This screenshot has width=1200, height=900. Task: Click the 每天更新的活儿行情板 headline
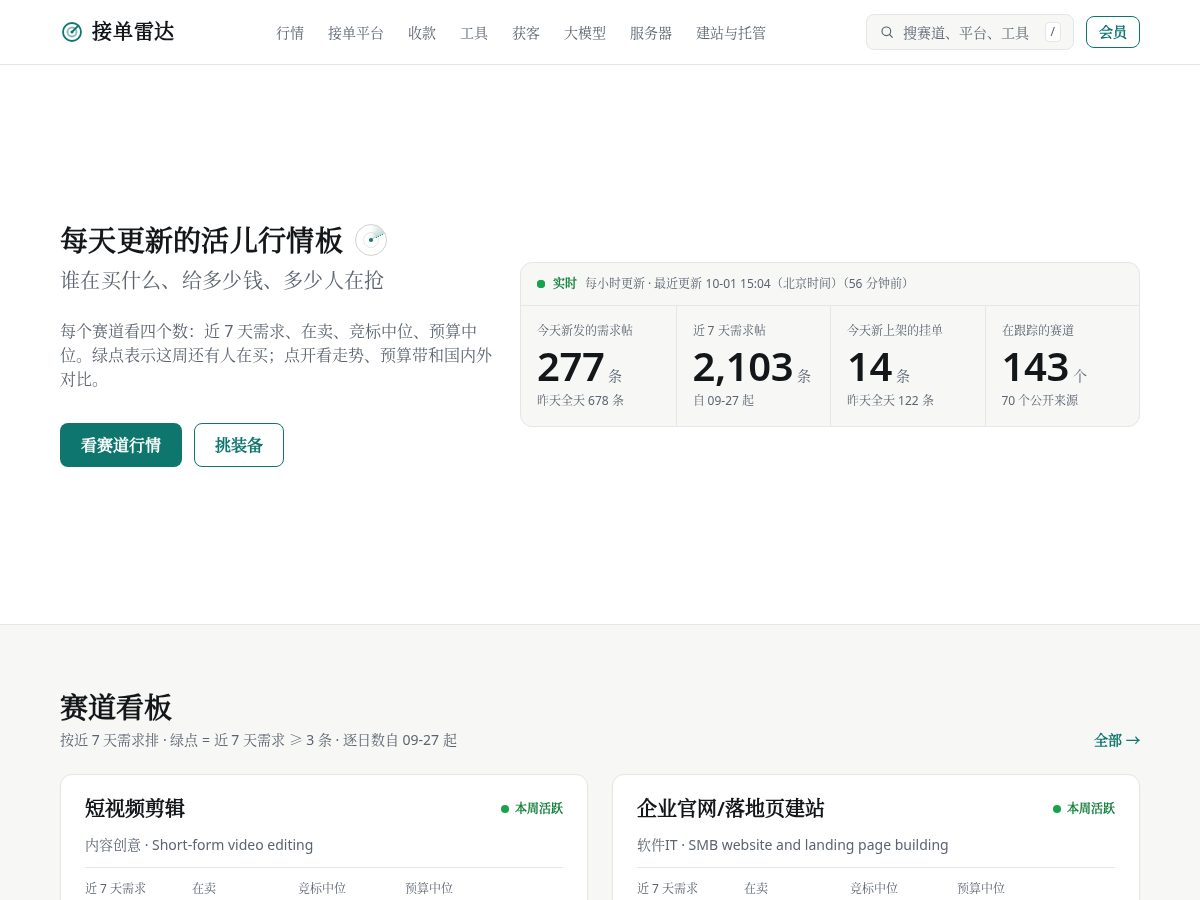coord(202,240)
